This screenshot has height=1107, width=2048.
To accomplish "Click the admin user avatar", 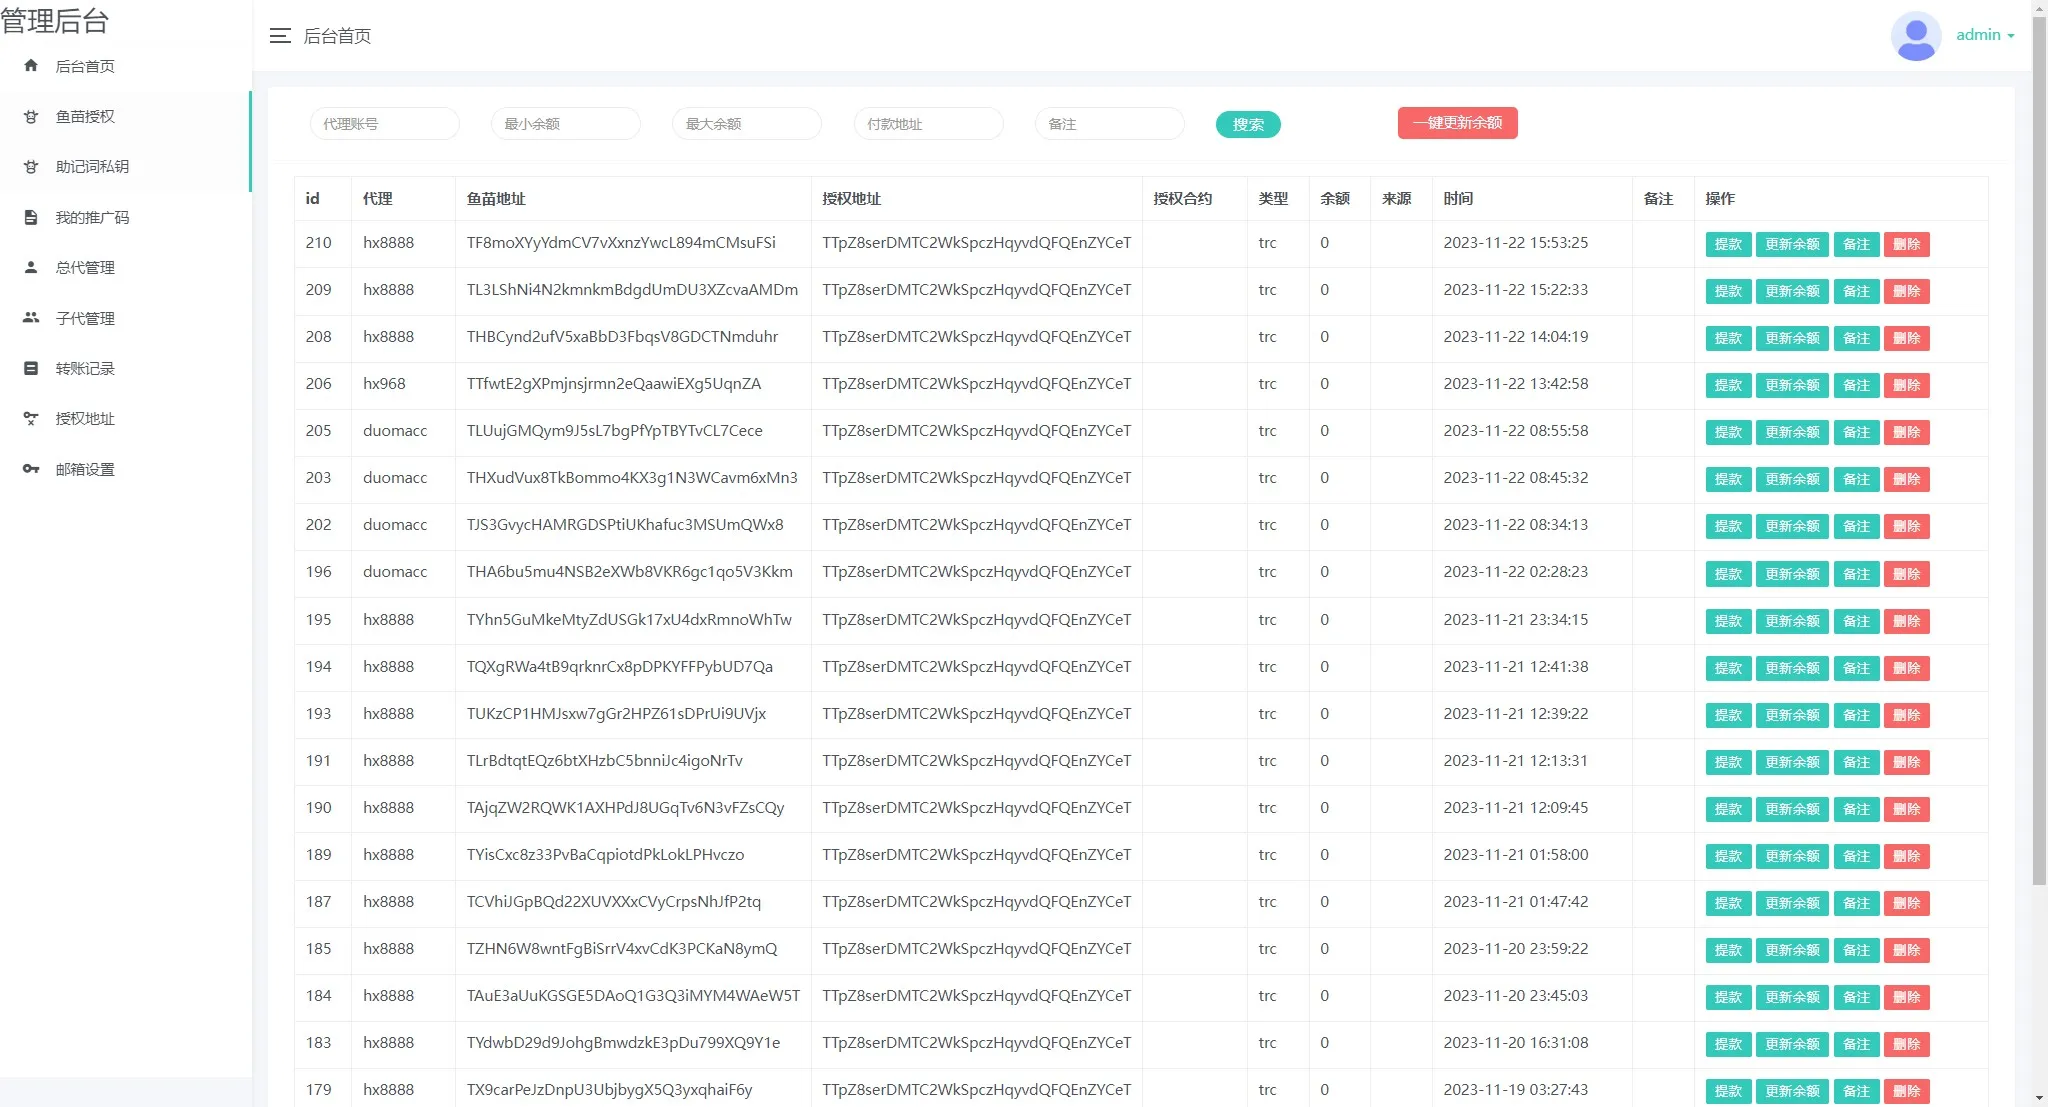I will [x=1915, y=36].
